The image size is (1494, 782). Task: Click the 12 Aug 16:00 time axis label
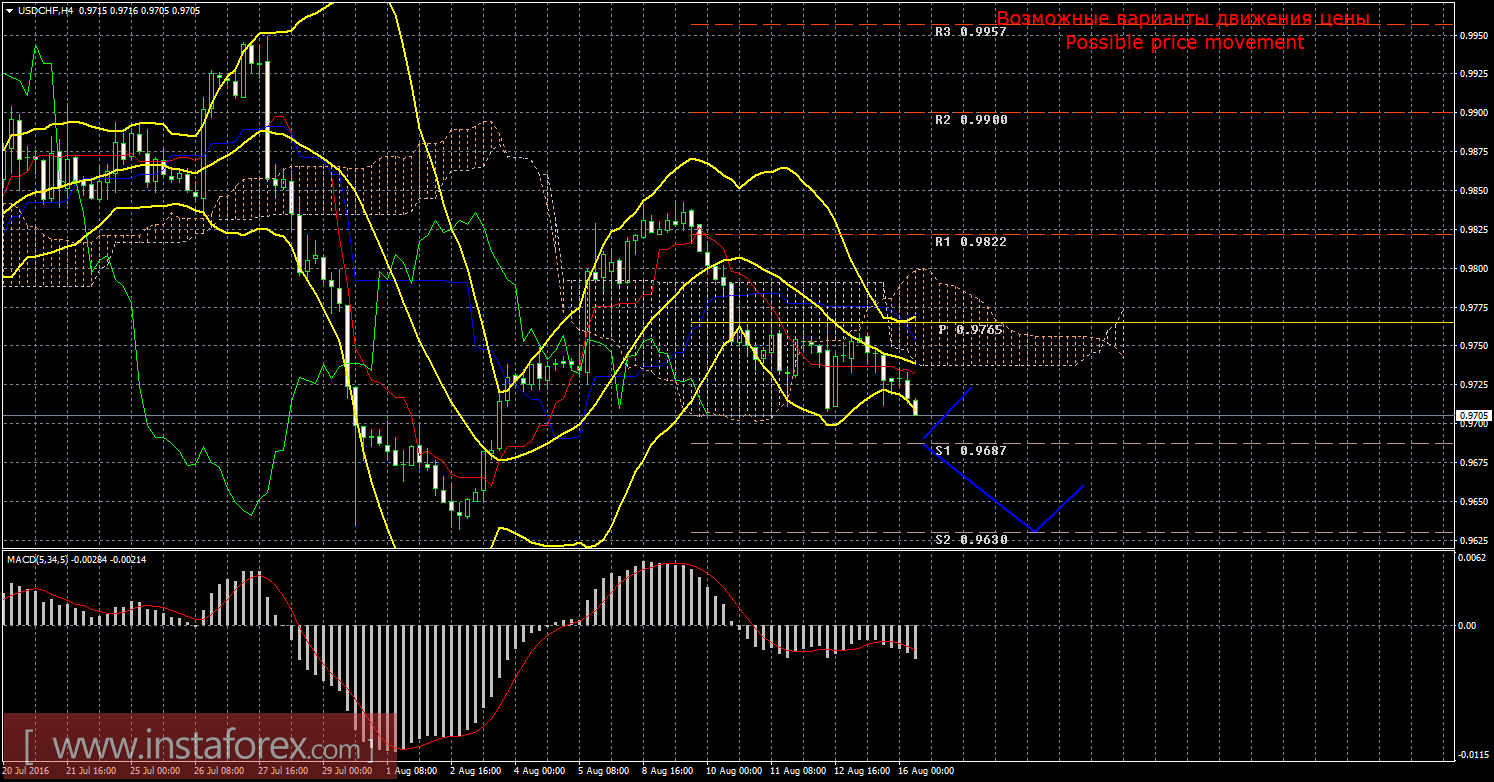tap(862, 771)
